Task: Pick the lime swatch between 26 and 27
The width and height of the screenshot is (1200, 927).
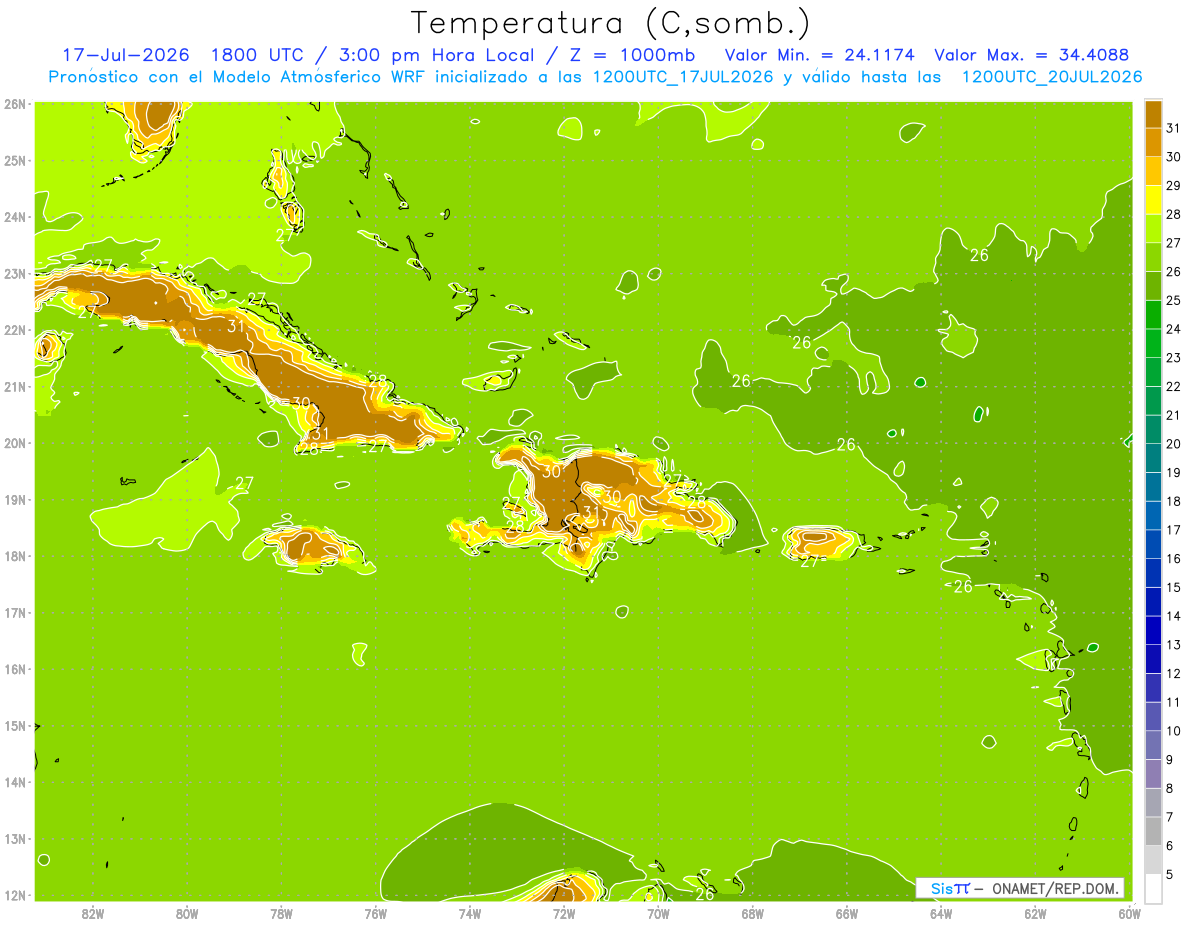Action: coord(1153,257)
